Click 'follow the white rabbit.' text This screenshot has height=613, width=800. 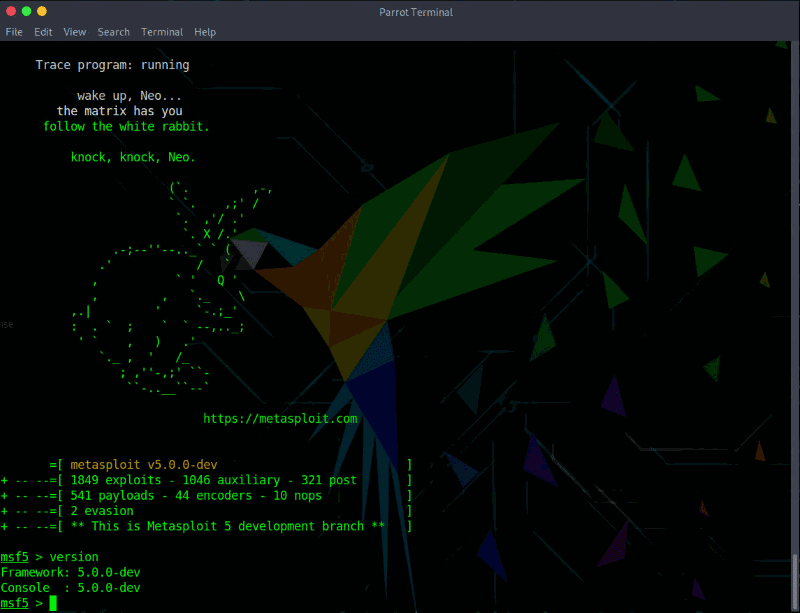tap(127, 127)
